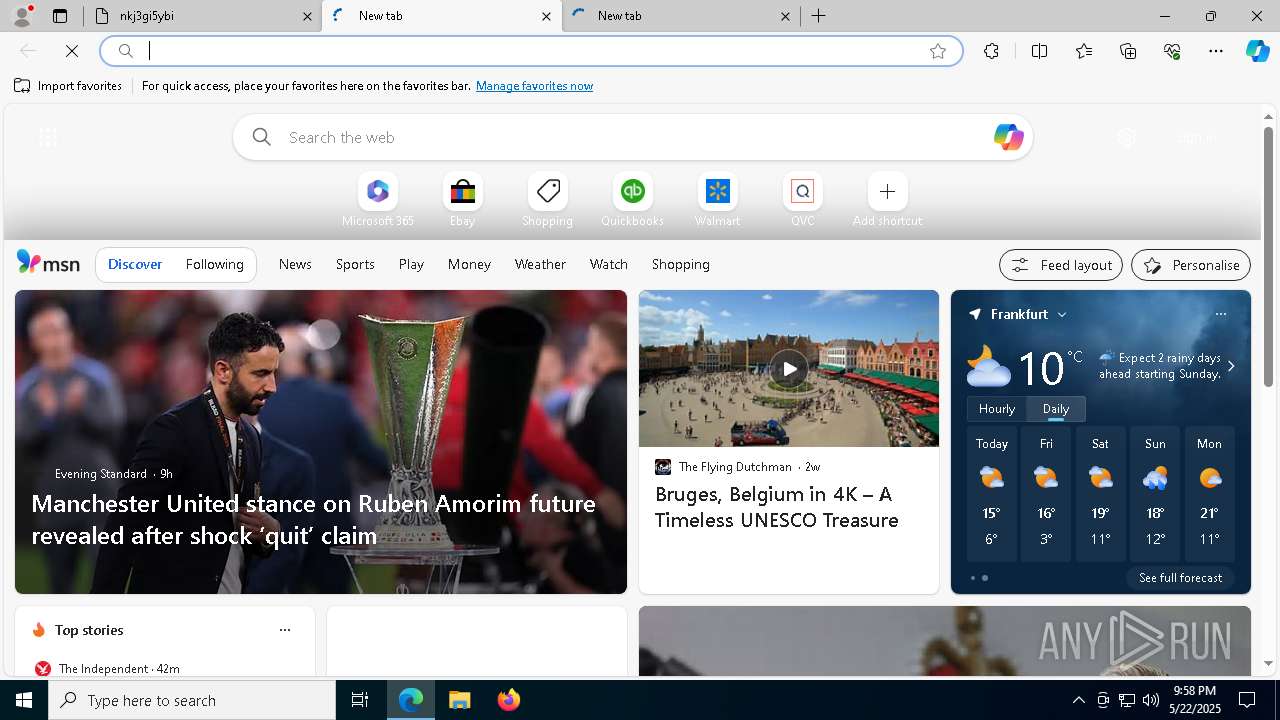Image resolution: width=1280 pixels, height=720 pixels.
Task: Switch to the third New tab
Action: click(681, 16)
